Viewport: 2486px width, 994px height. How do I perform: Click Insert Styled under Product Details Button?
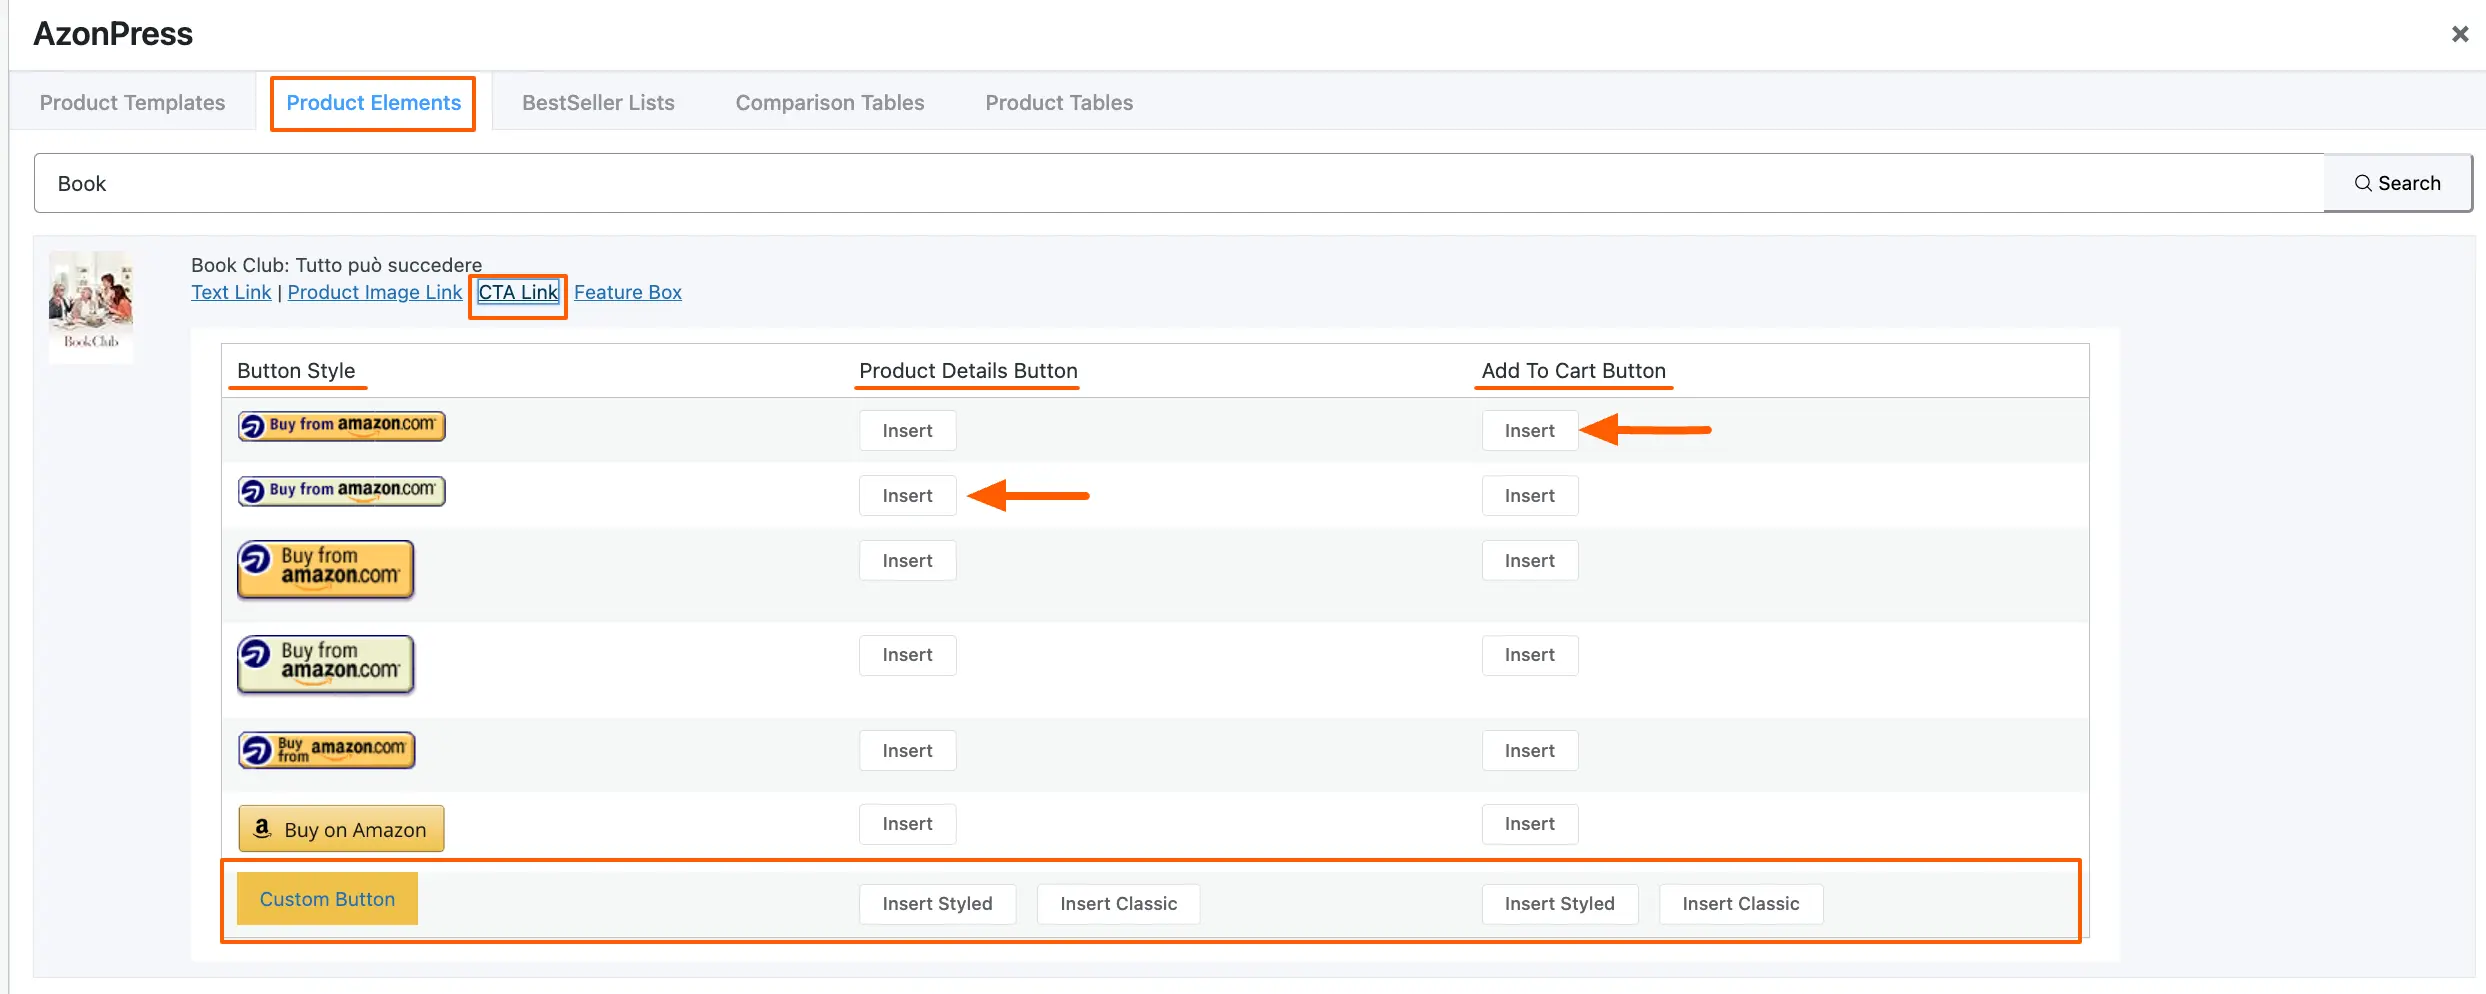pos(937,904)
